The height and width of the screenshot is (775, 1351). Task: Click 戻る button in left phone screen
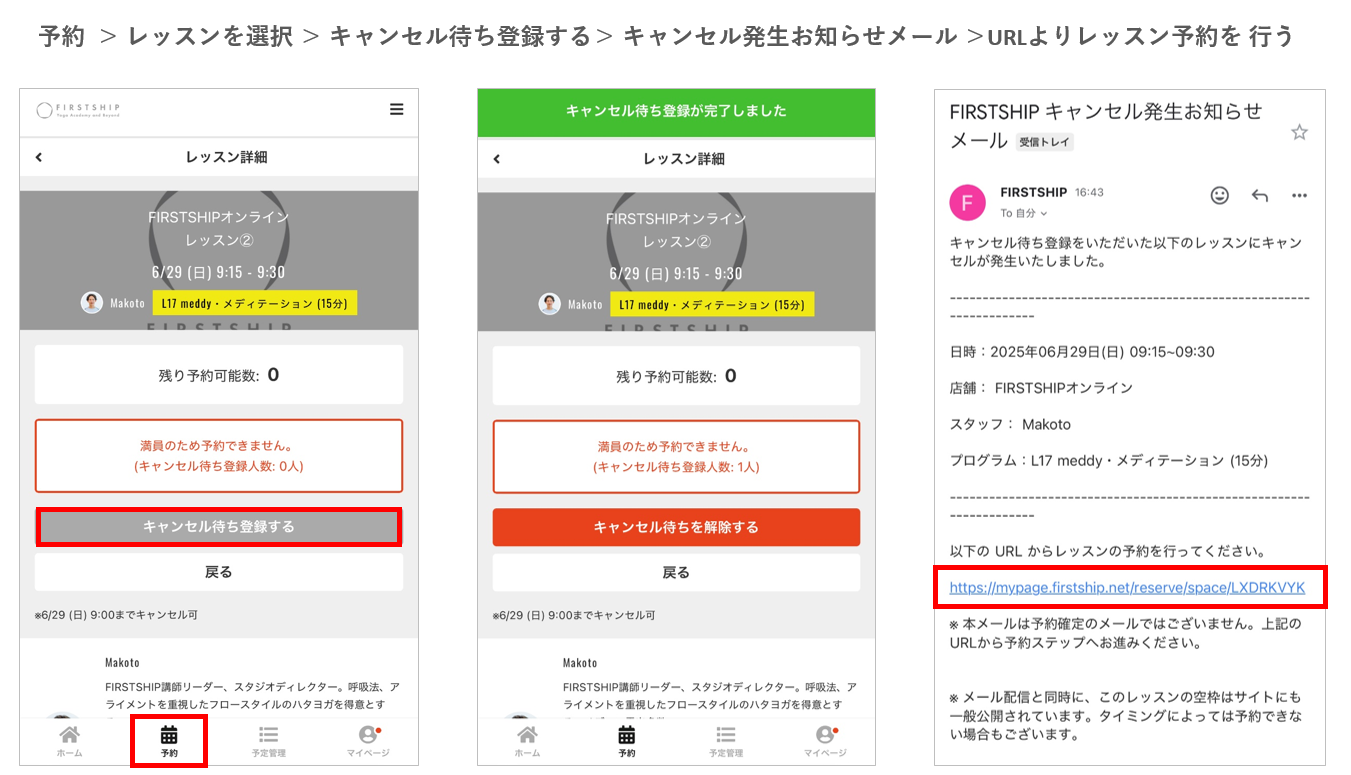click(219, 572)
